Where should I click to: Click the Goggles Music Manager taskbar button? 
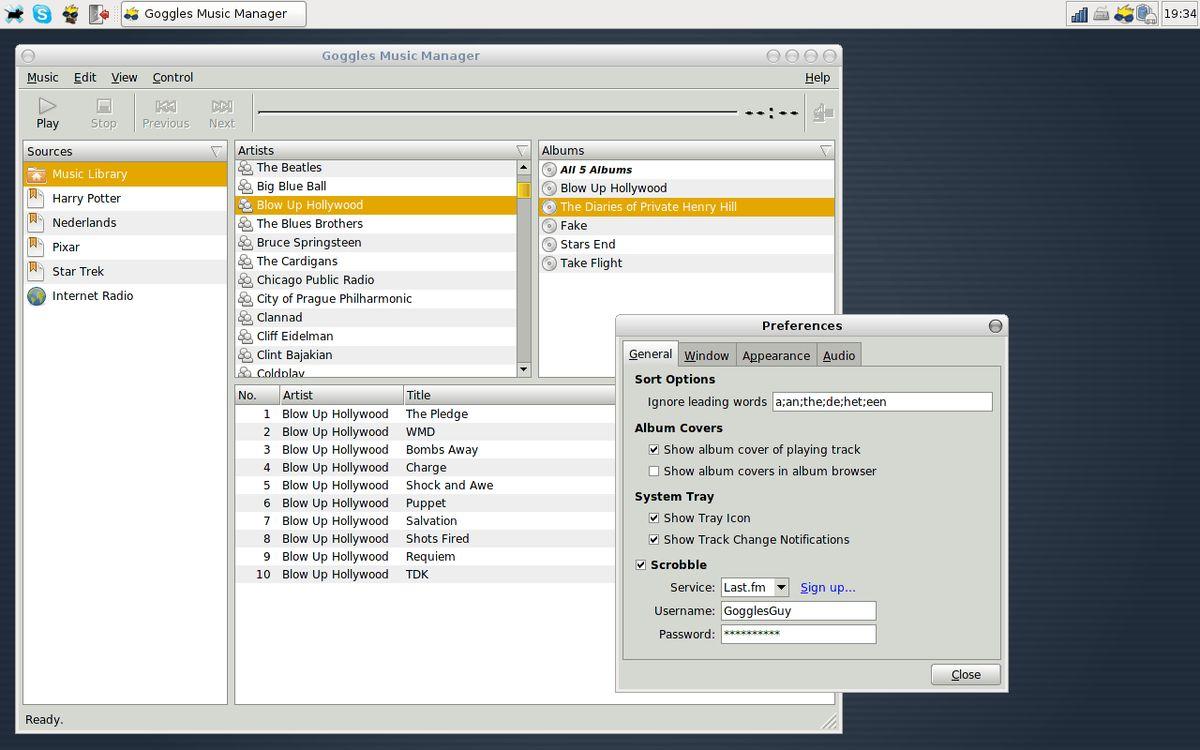[x=214, y=14]
